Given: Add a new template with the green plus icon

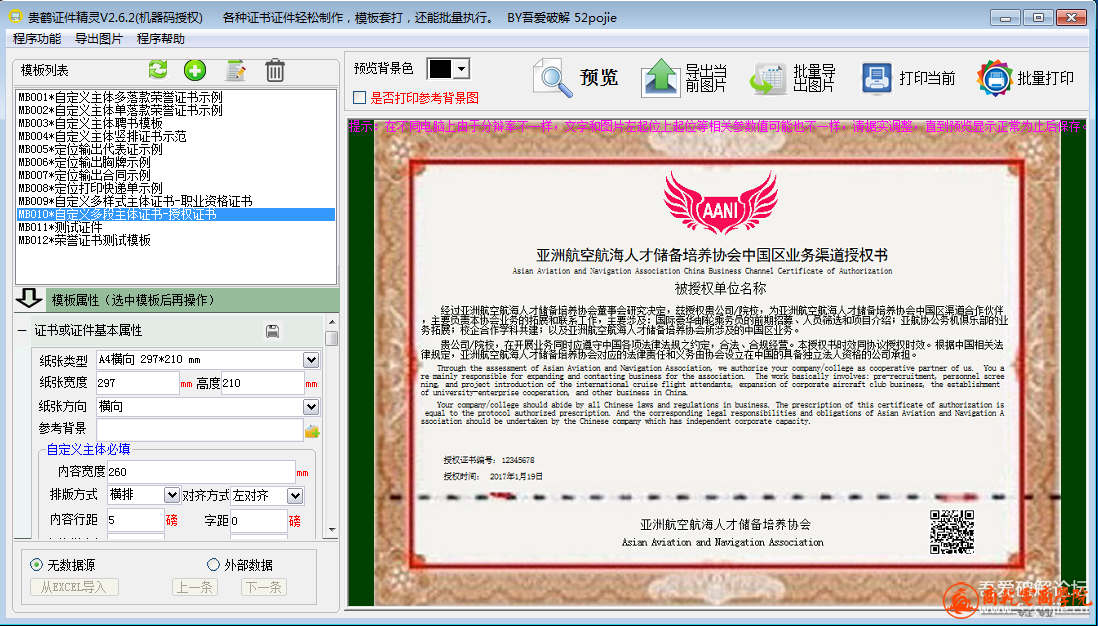Looking at the screenshot, I should point(195,70).
